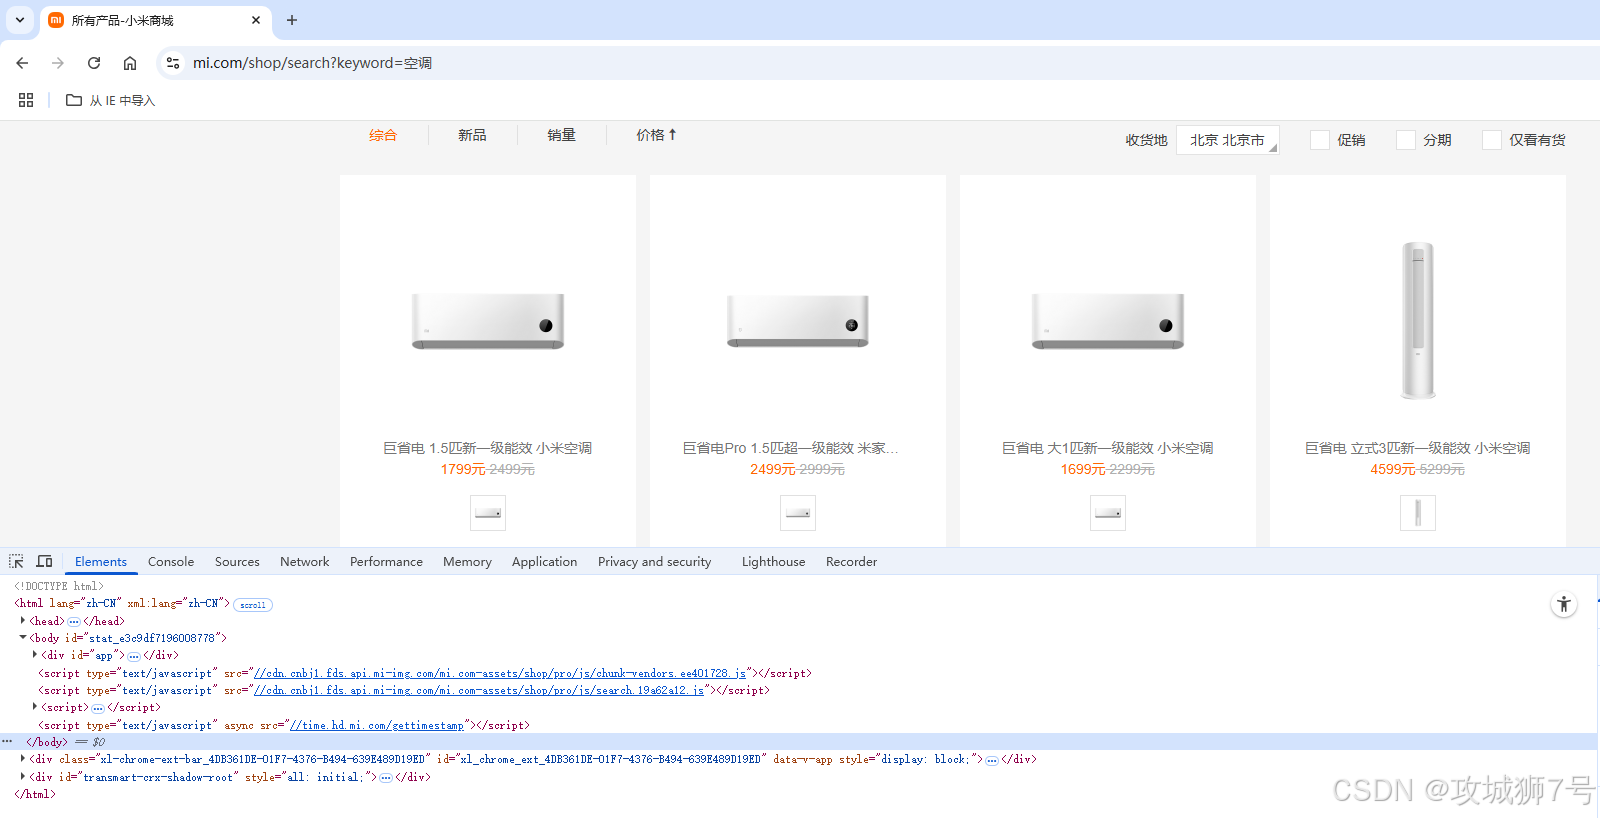The height and width of the screenshot is (818, 1600).
Task: Select the closing </body> line in DOM
Action: (800, 742)
